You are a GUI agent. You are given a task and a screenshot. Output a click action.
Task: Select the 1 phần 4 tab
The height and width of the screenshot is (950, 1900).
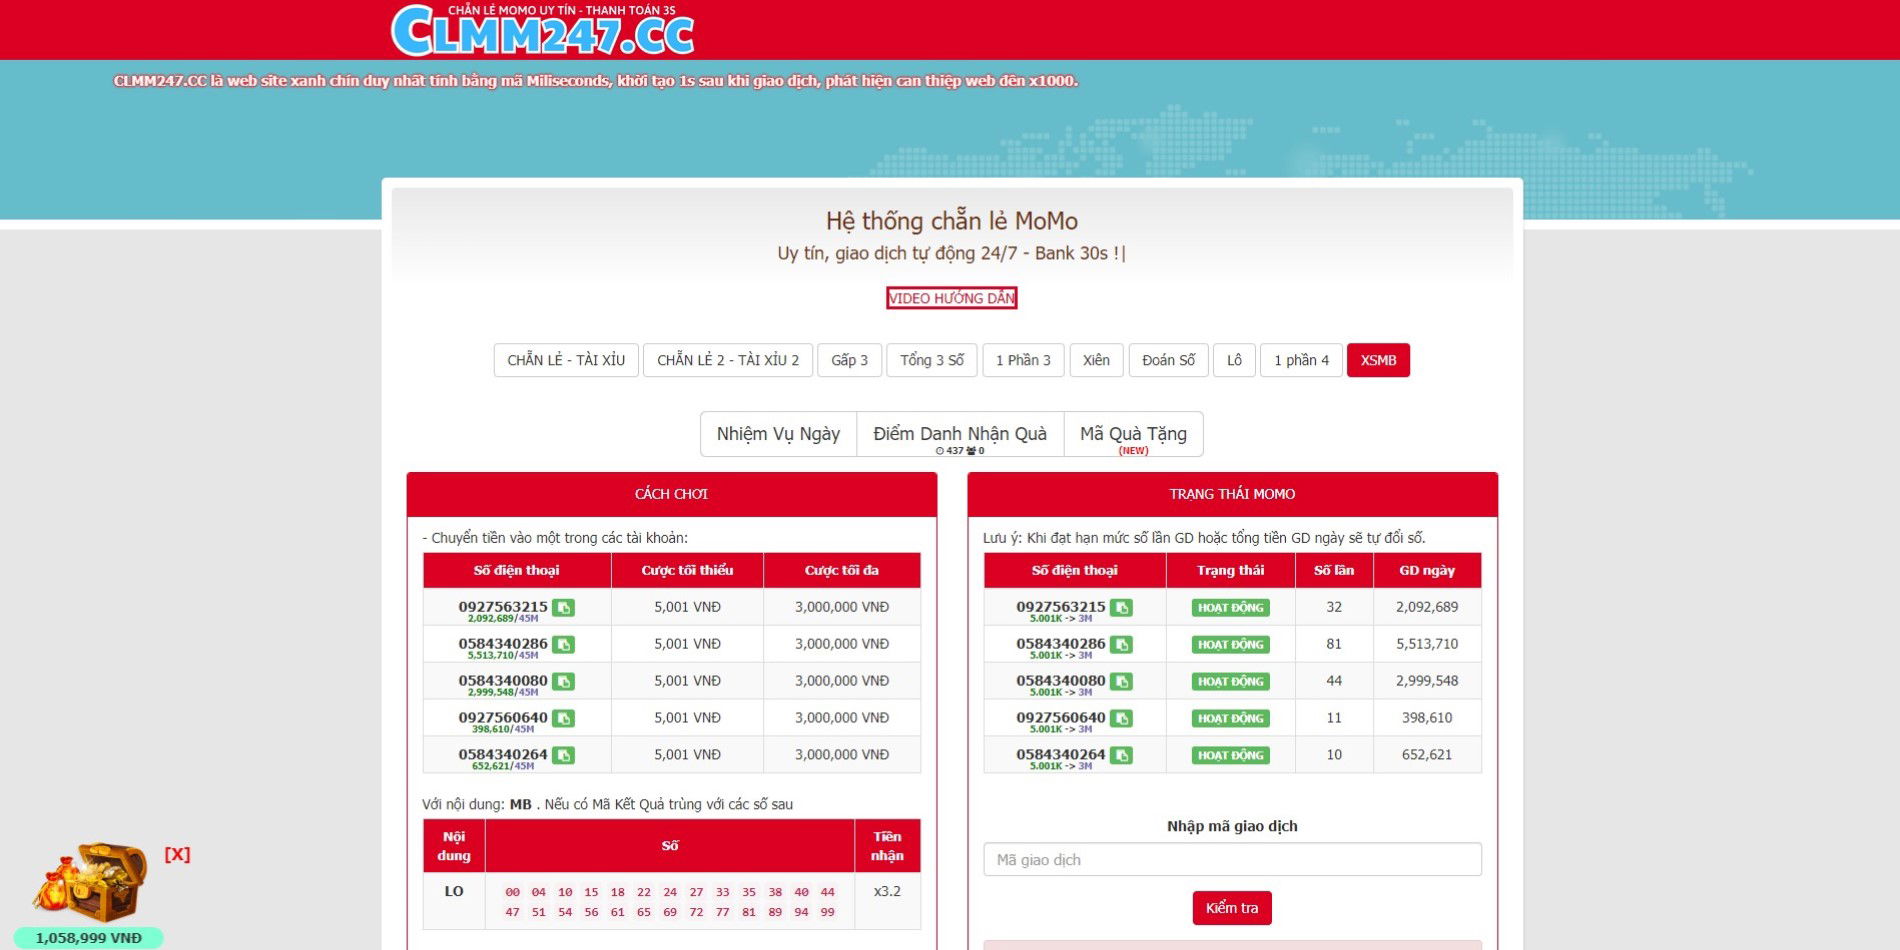(x=1301, y=360)
